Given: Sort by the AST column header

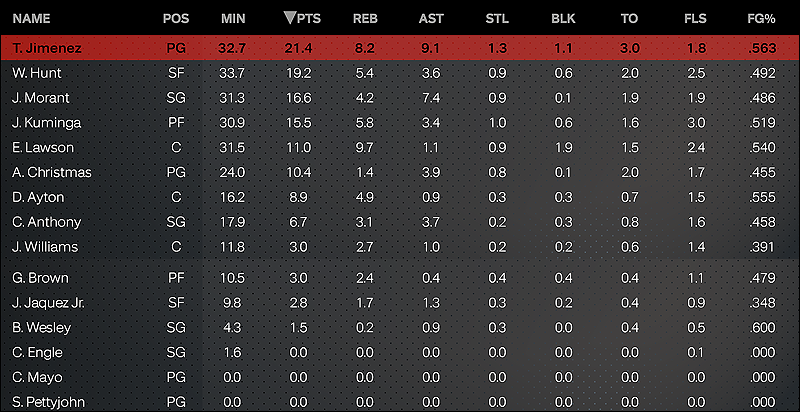Looking at the screenshot, I should tap(431, 19).
